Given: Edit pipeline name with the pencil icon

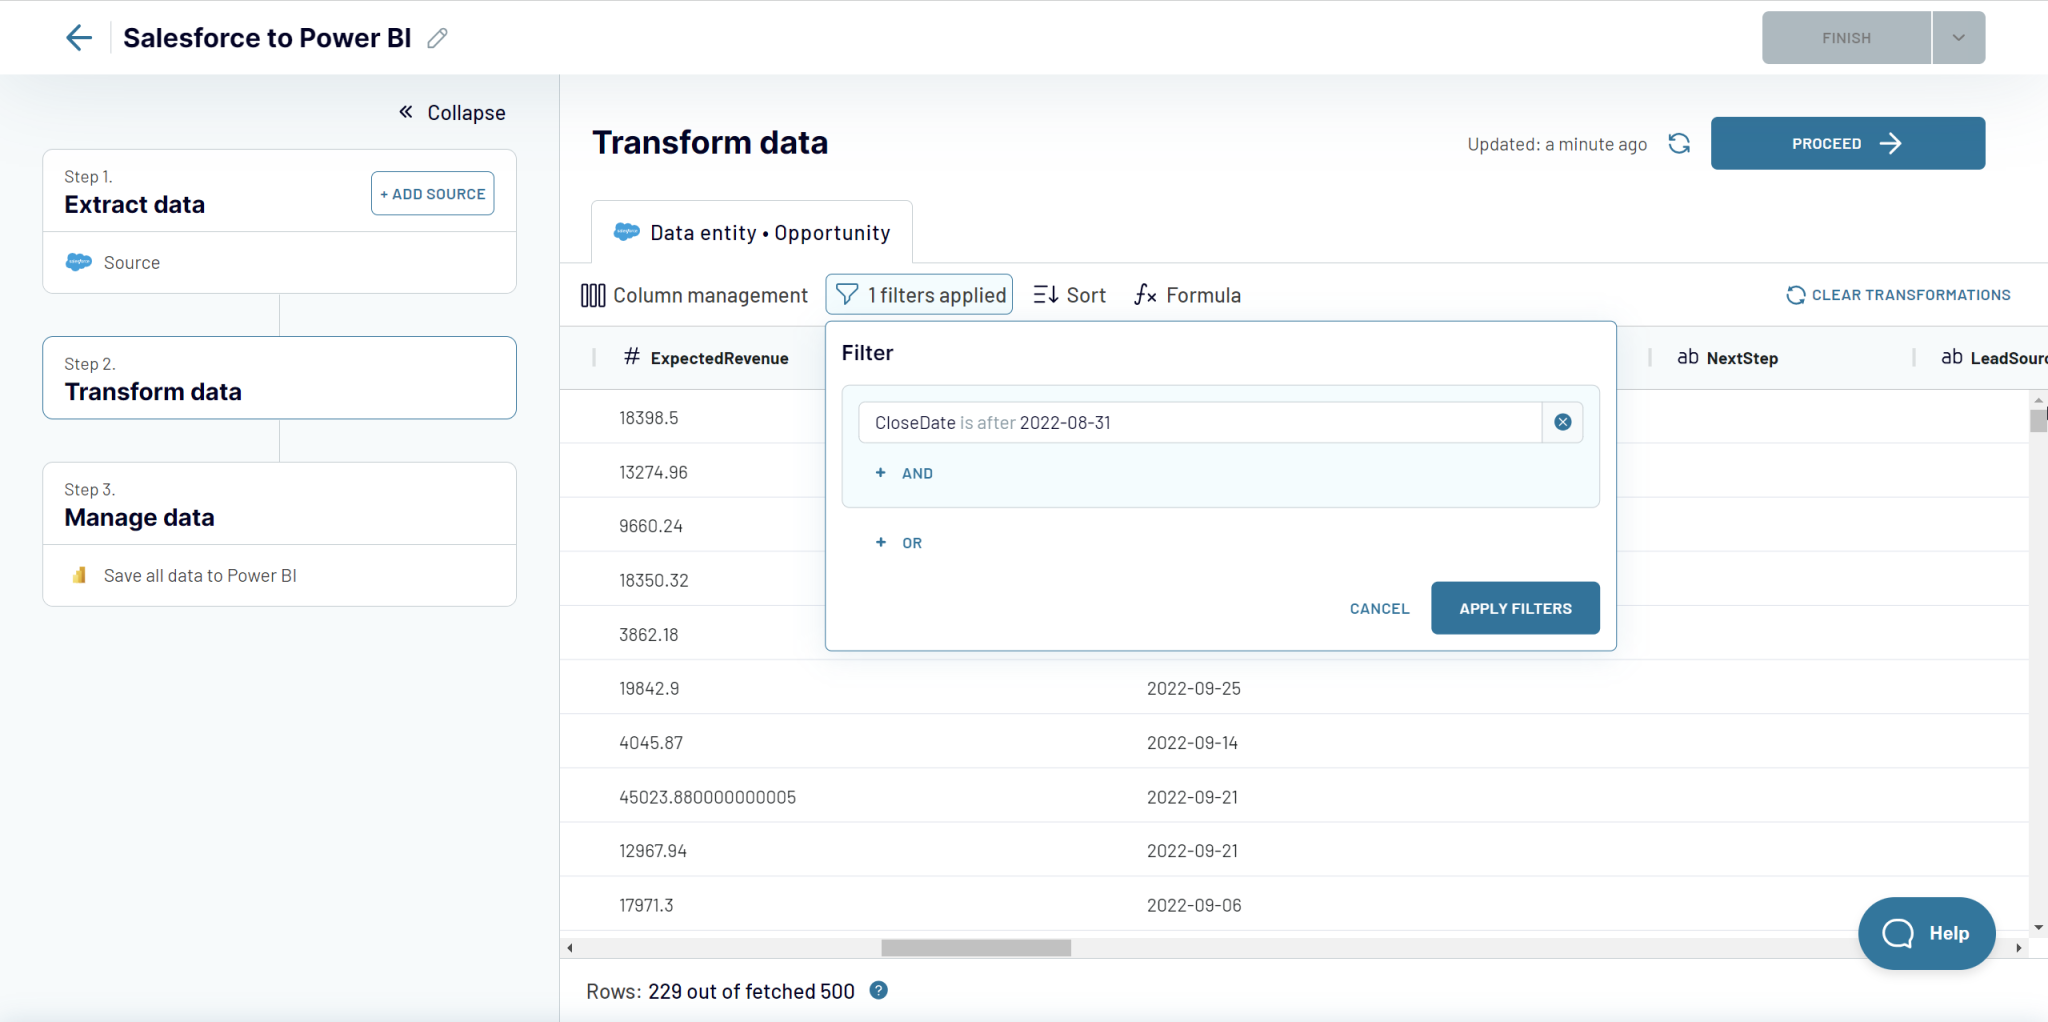Looking at the screenshot, I should [437, 37].
